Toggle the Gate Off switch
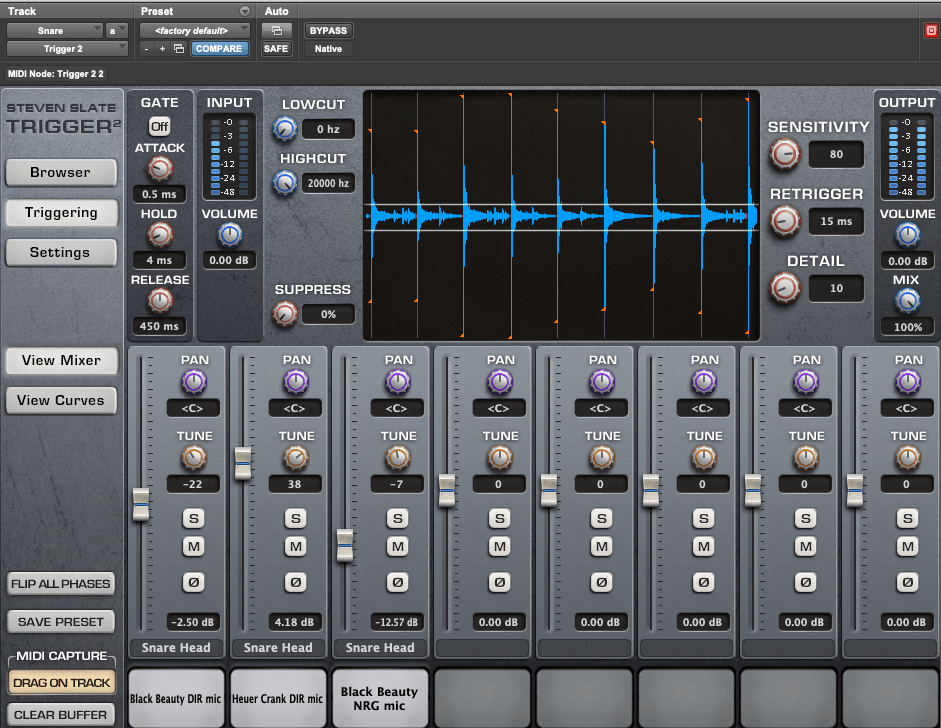 point(159,126)
